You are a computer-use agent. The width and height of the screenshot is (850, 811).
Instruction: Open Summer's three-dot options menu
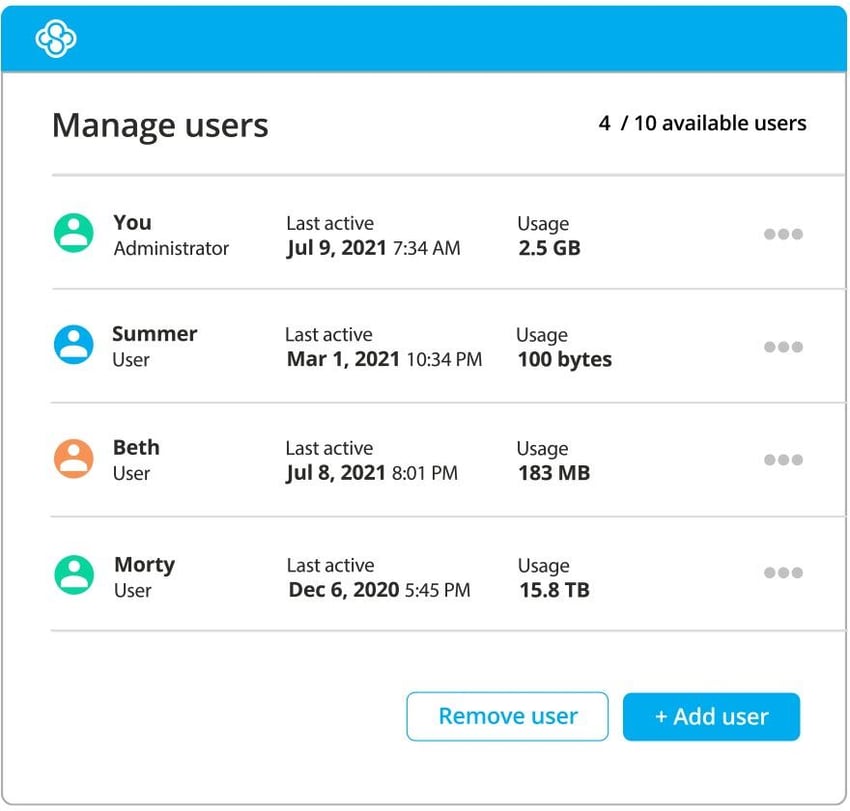783,346
